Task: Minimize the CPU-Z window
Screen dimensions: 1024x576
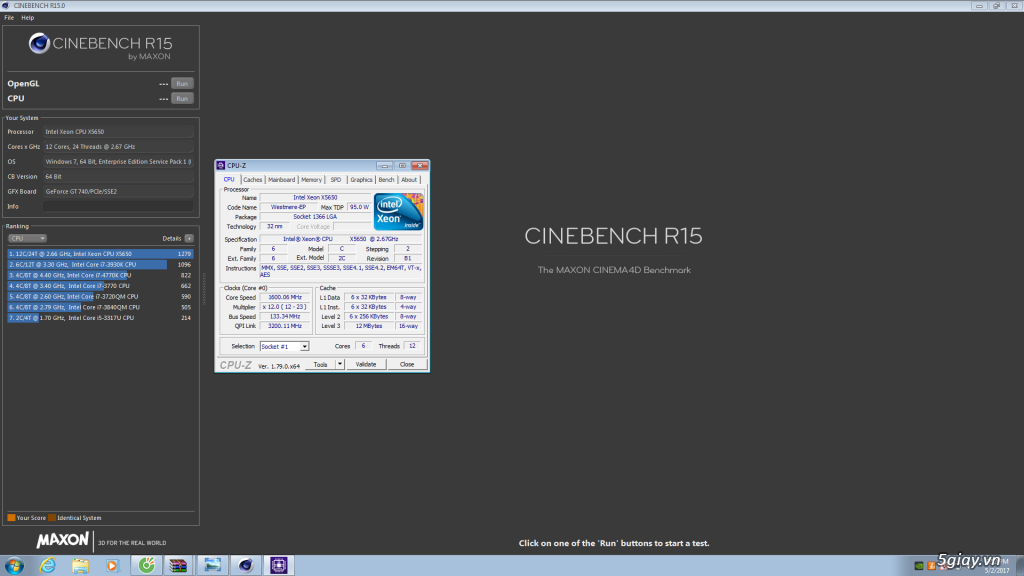Action: tap(384, 165)
